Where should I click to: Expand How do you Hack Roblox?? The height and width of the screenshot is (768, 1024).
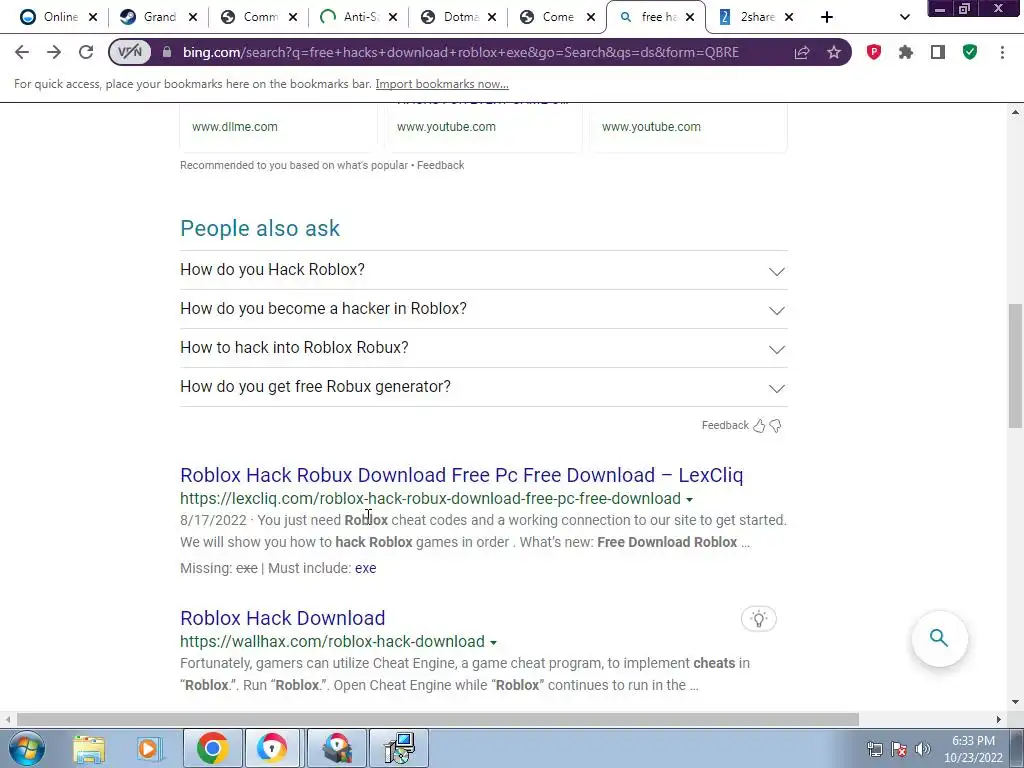483,270
